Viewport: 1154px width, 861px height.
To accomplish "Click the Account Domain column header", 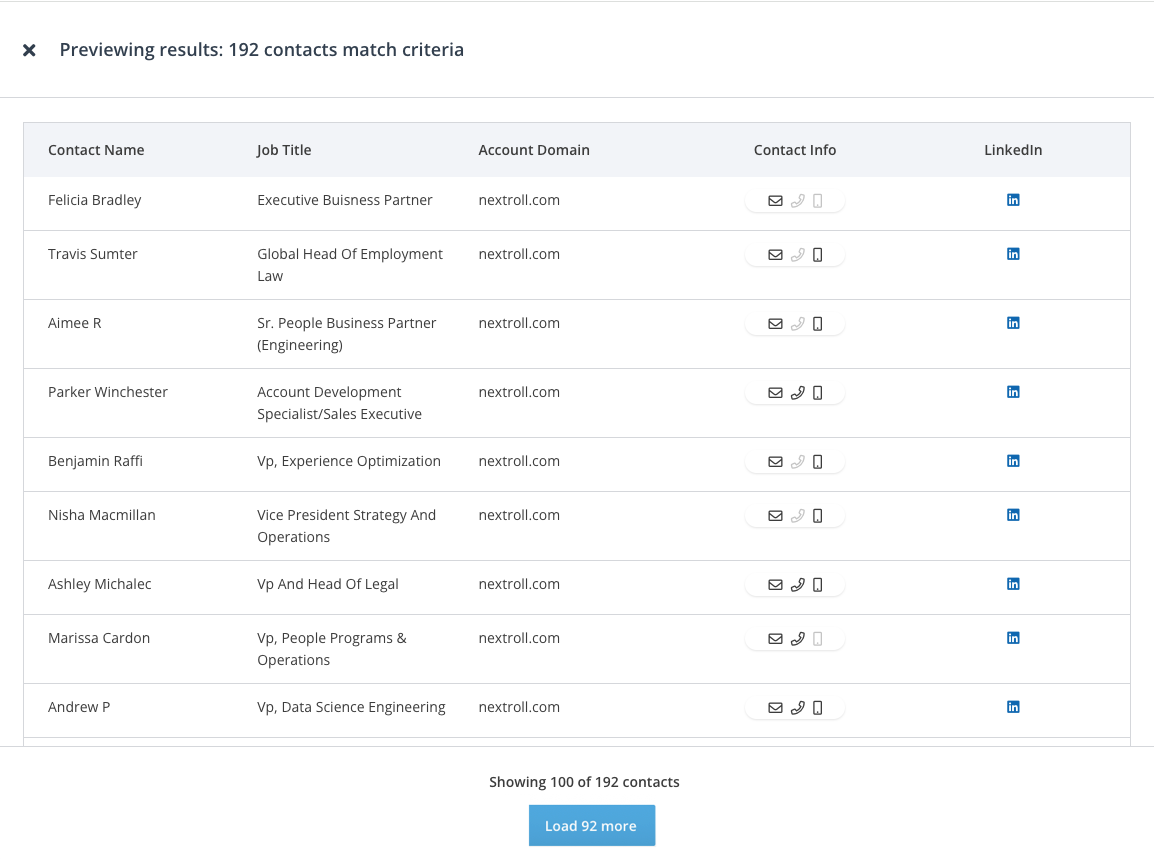I will 534,150.
